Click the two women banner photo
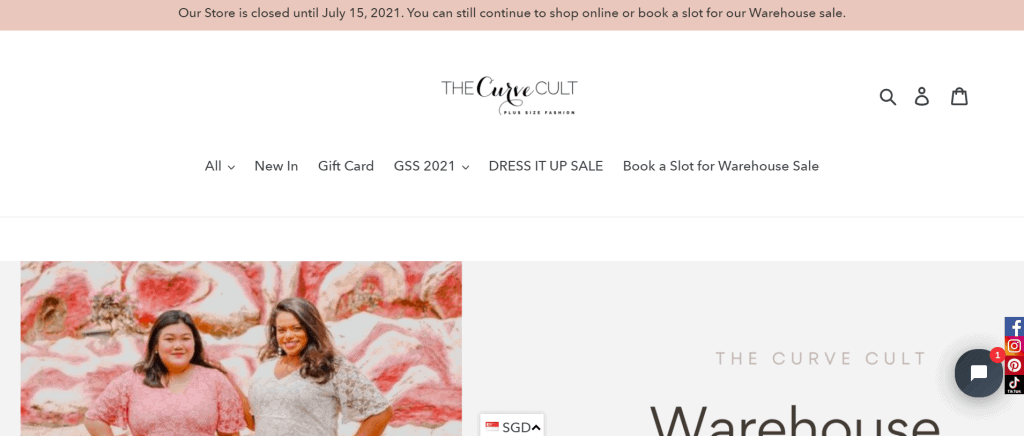 tap(241, 349)
